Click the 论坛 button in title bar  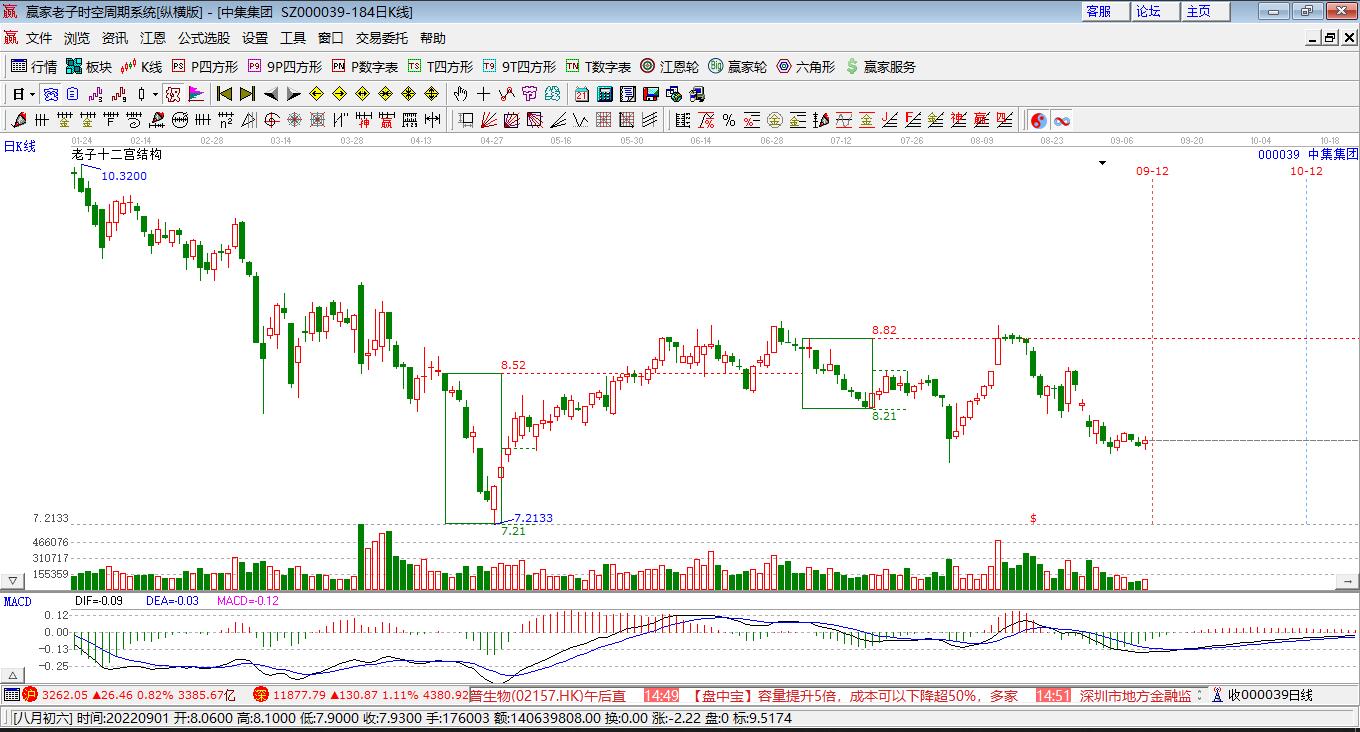(1155, 11)
